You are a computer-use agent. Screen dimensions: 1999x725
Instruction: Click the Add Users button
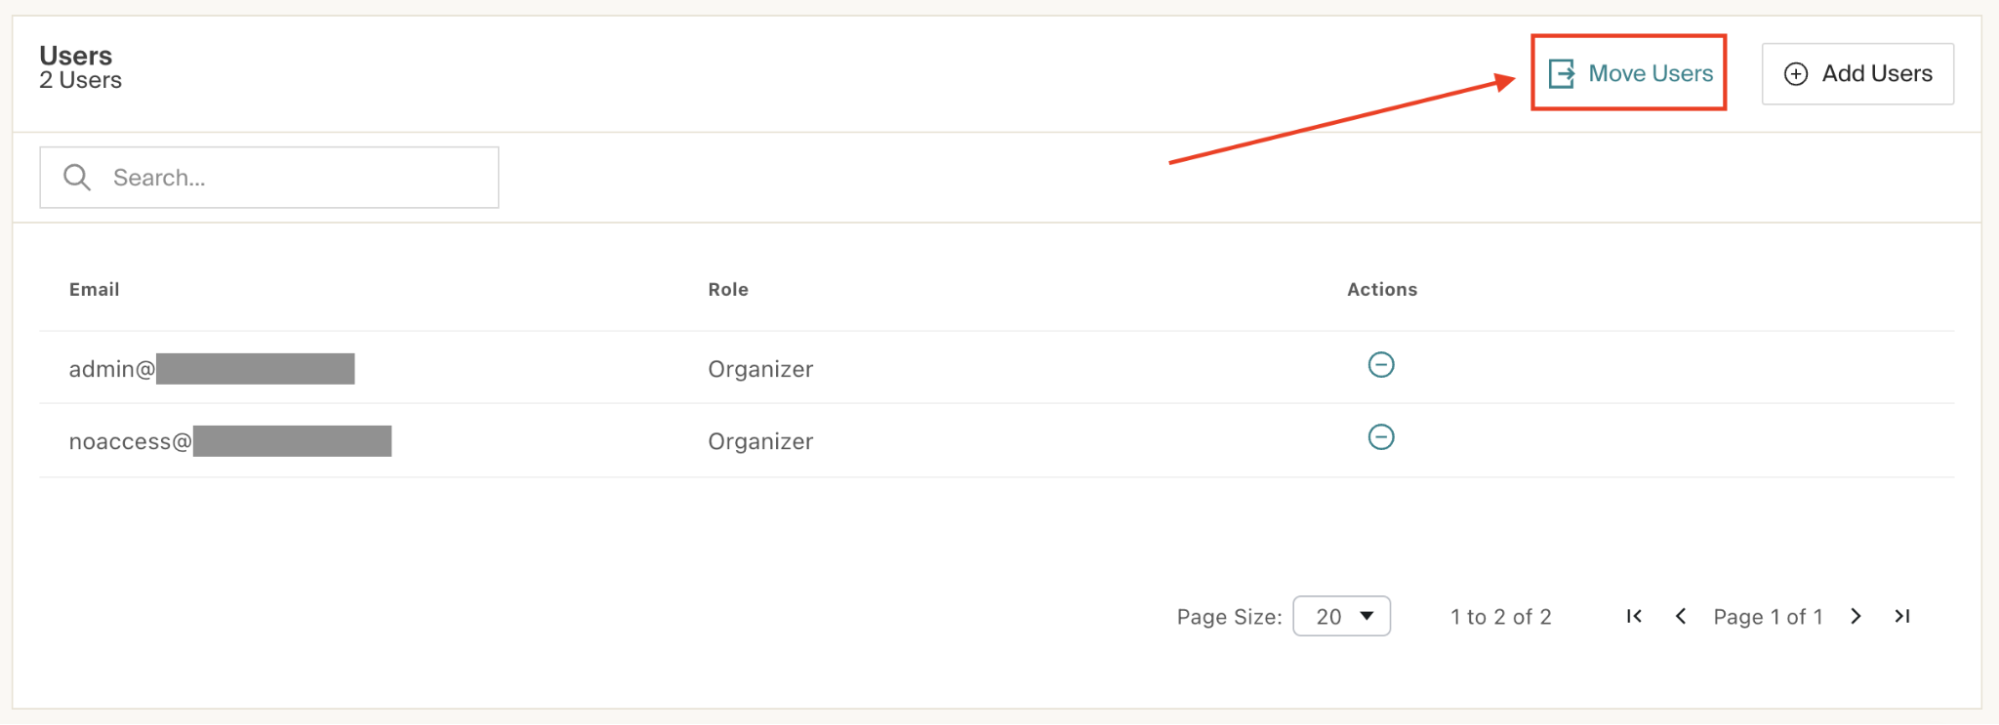(1857, 74)
